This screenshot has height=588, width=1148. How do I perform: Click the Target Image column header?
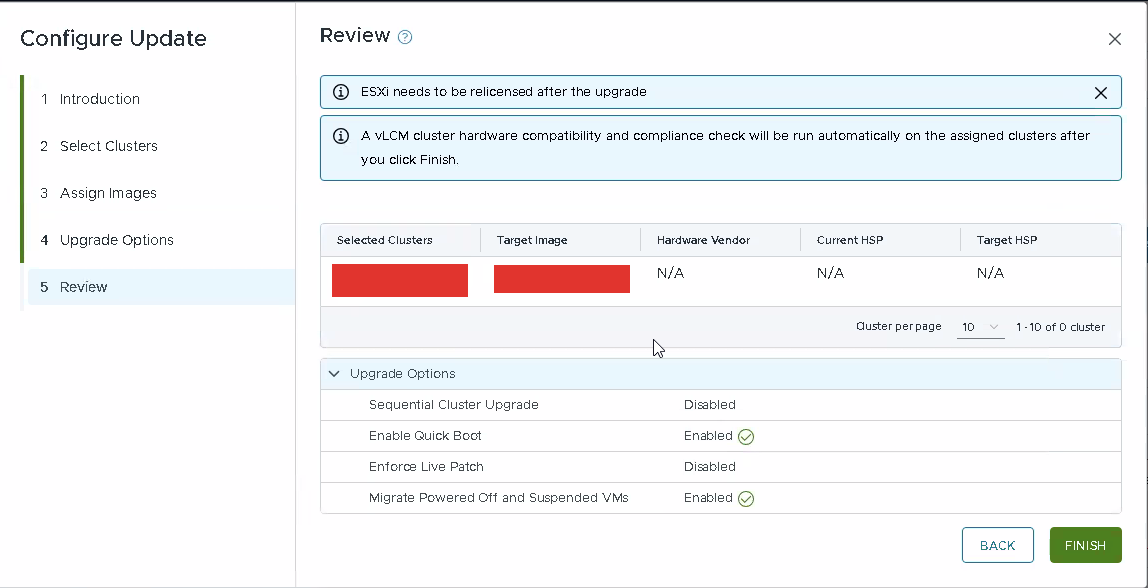[x=532, y=240]
